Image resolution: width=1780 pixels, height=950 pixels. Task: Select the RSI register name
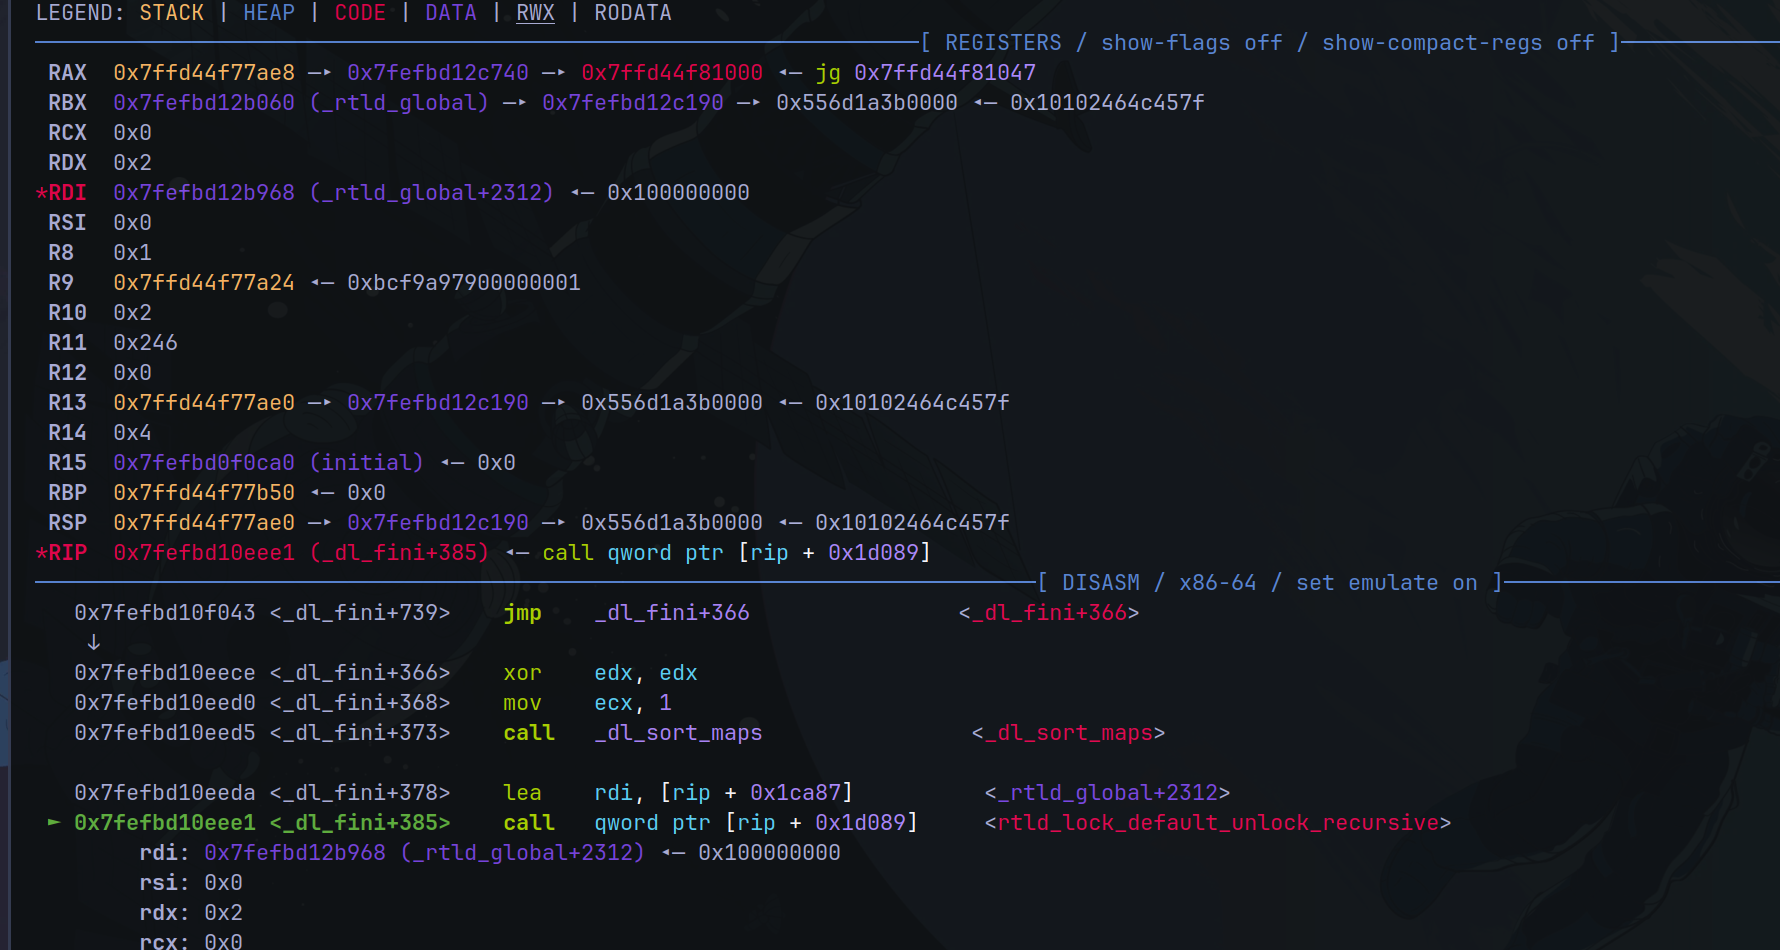[x=67, y=223]
